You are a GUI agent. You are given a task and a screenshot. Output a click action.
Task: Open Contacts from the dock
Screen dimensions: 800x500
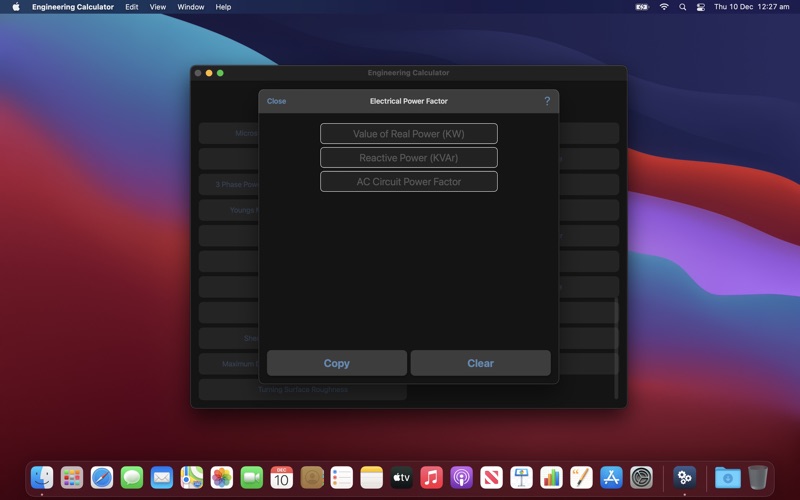[x=312, y=478]
